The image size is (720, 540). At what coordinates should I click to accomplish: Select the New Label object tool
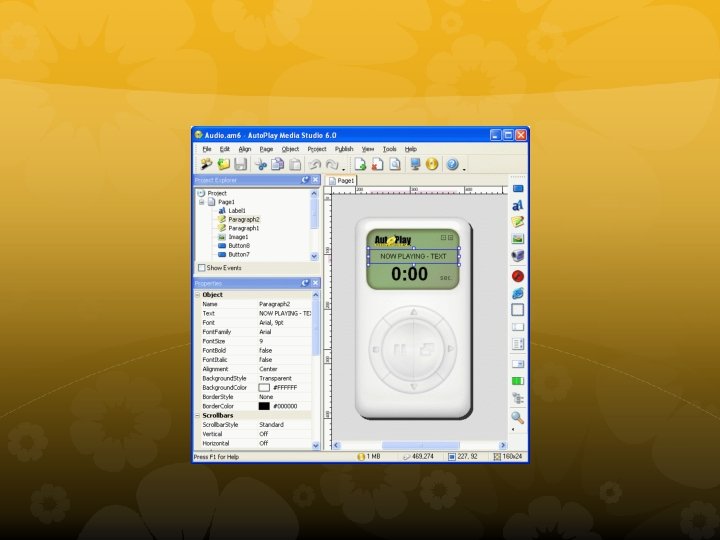tap(518, 205)
